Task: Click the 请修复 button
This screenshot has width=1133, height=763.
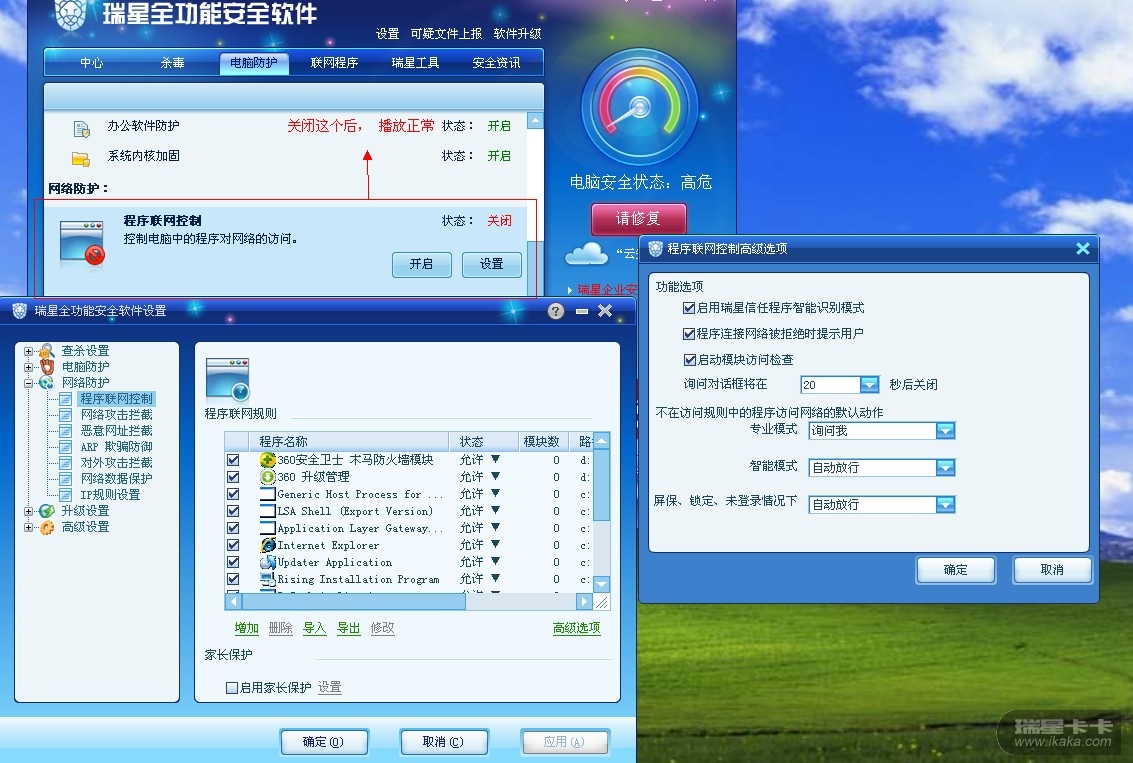Action: (x=638, y=219)
